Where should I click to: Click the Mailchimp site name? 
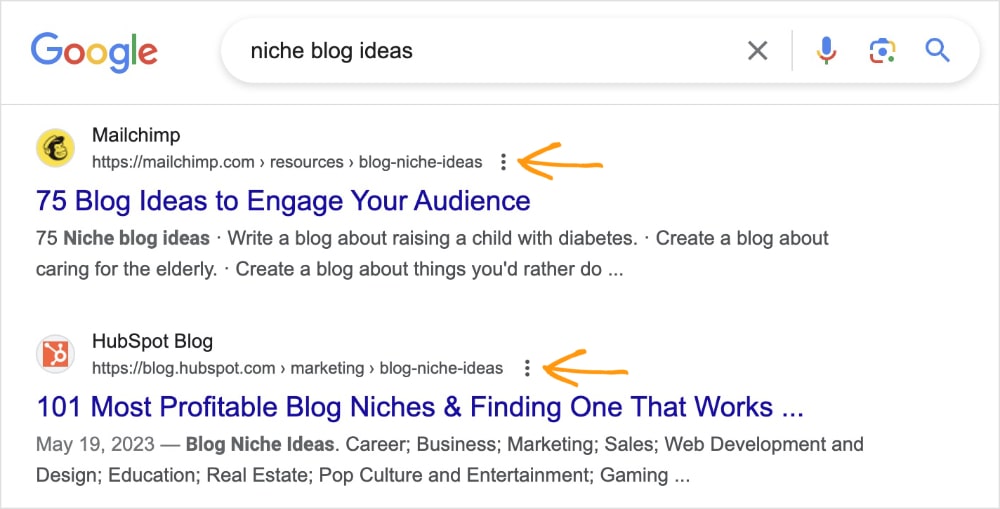click(x=136, y=135)
